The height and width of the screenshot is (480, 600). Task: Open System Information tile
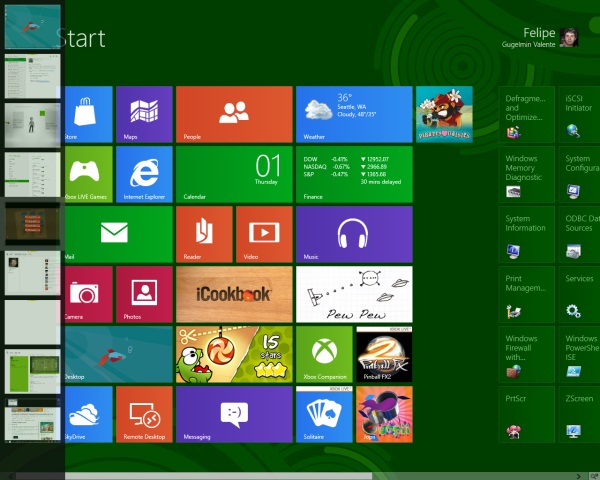527,234
